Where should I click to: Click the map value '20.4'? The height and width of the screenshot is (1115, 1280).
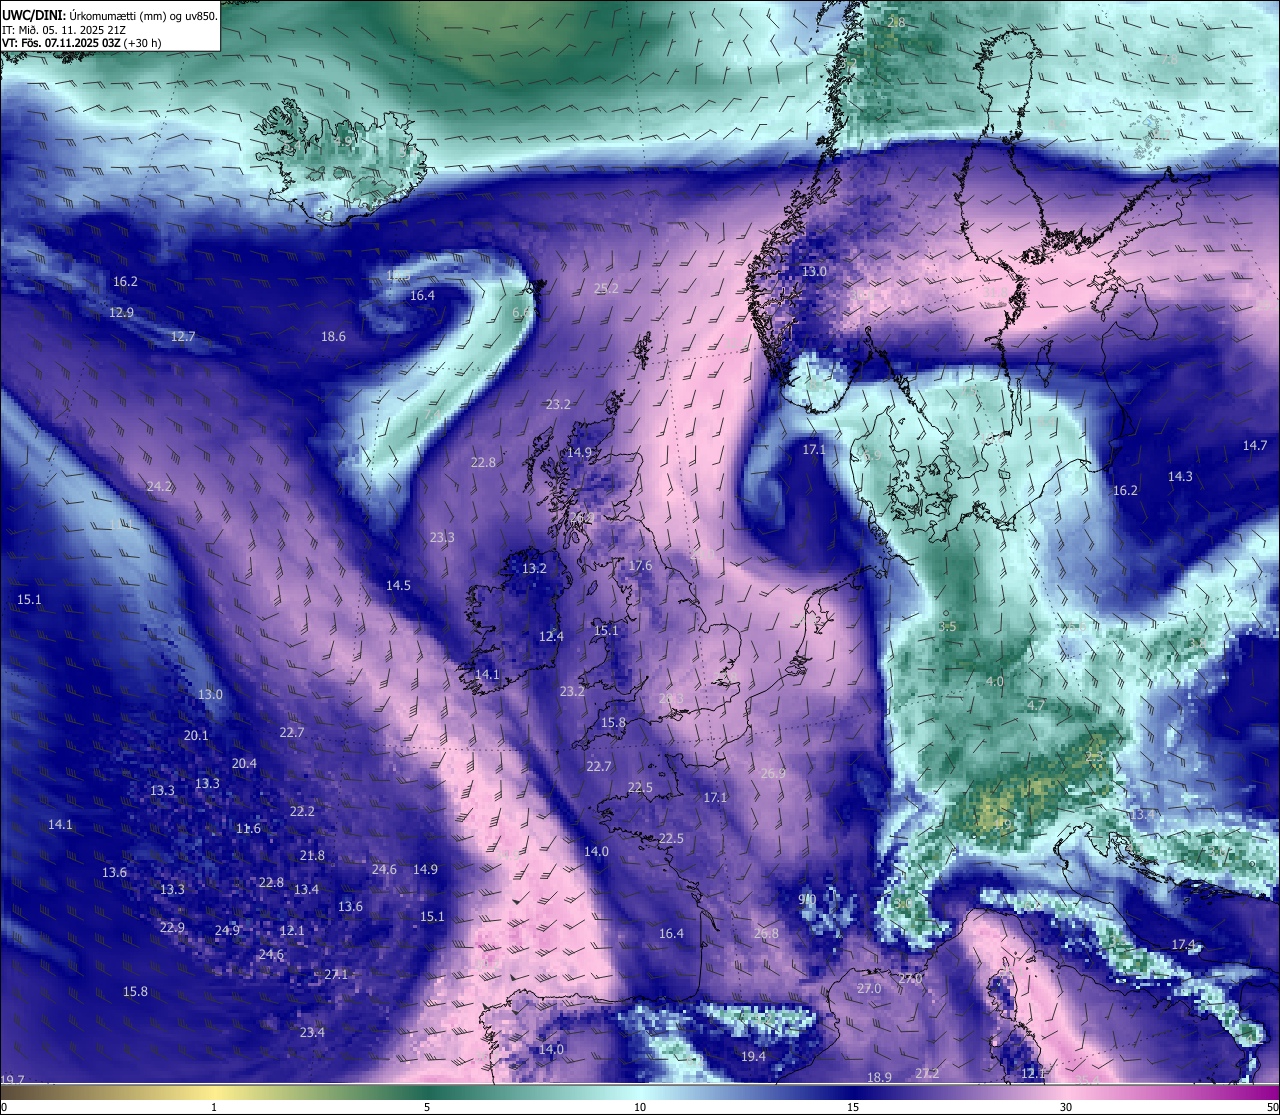pyautogui.click(x=244, y=764)
